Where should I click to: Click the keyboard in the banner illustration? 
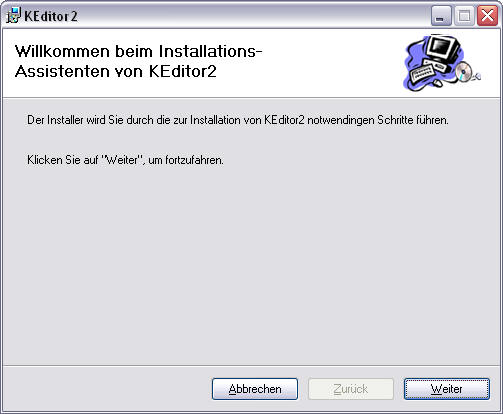[x=423, y=74]
